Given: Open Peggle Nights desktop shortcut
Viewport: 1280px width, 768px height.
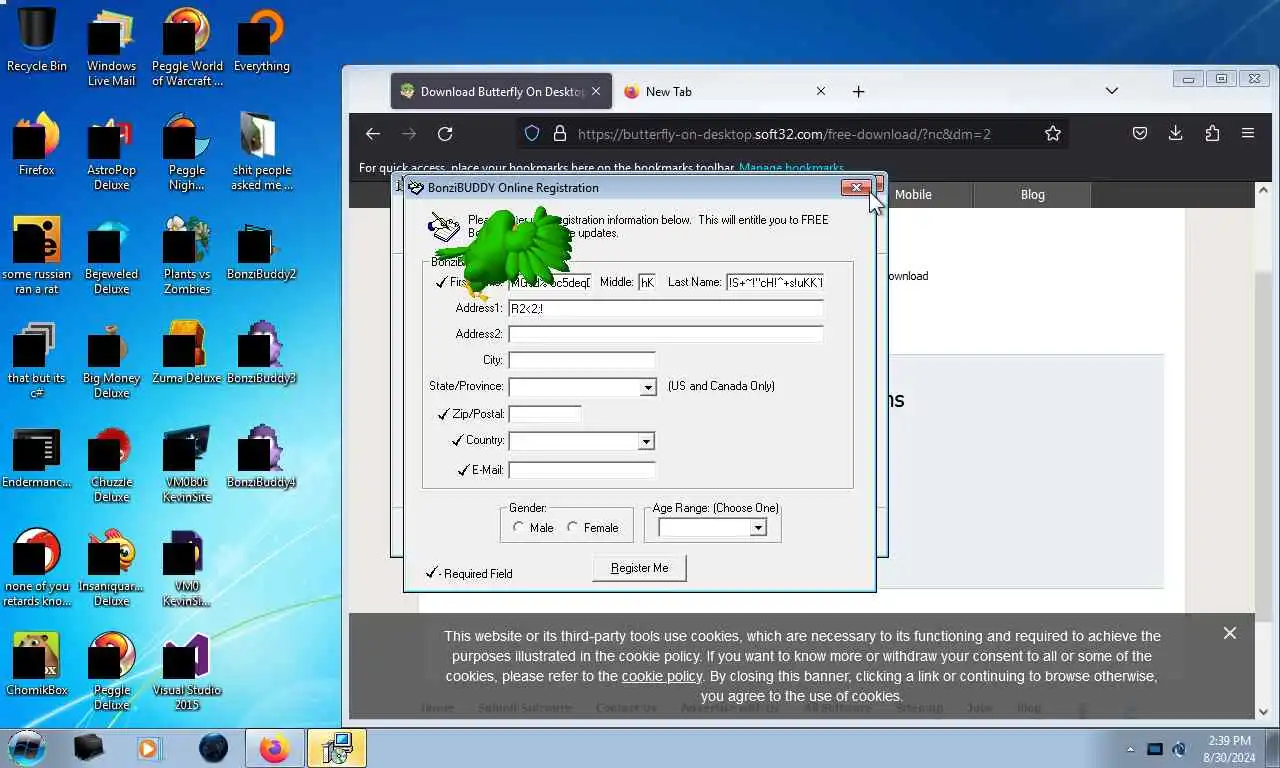Looking at the screenshot, I should [187, 151].
